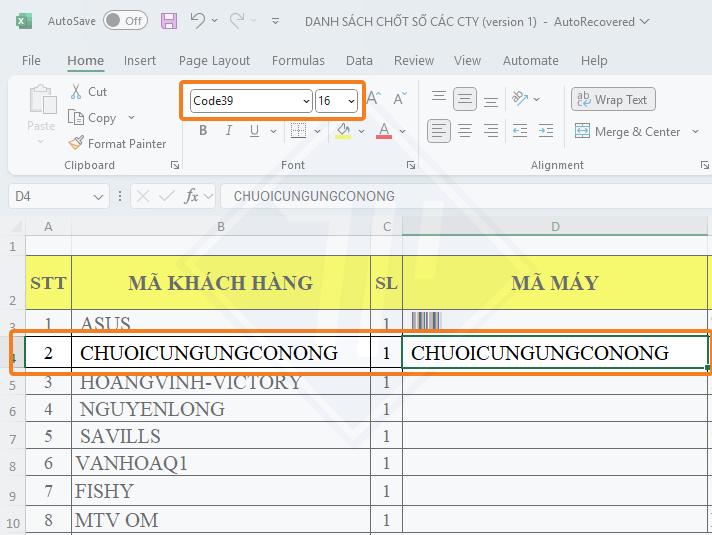Click the red font color swatch
The height and width of the screenshot is (535, 712).
(x=383, y=131)
